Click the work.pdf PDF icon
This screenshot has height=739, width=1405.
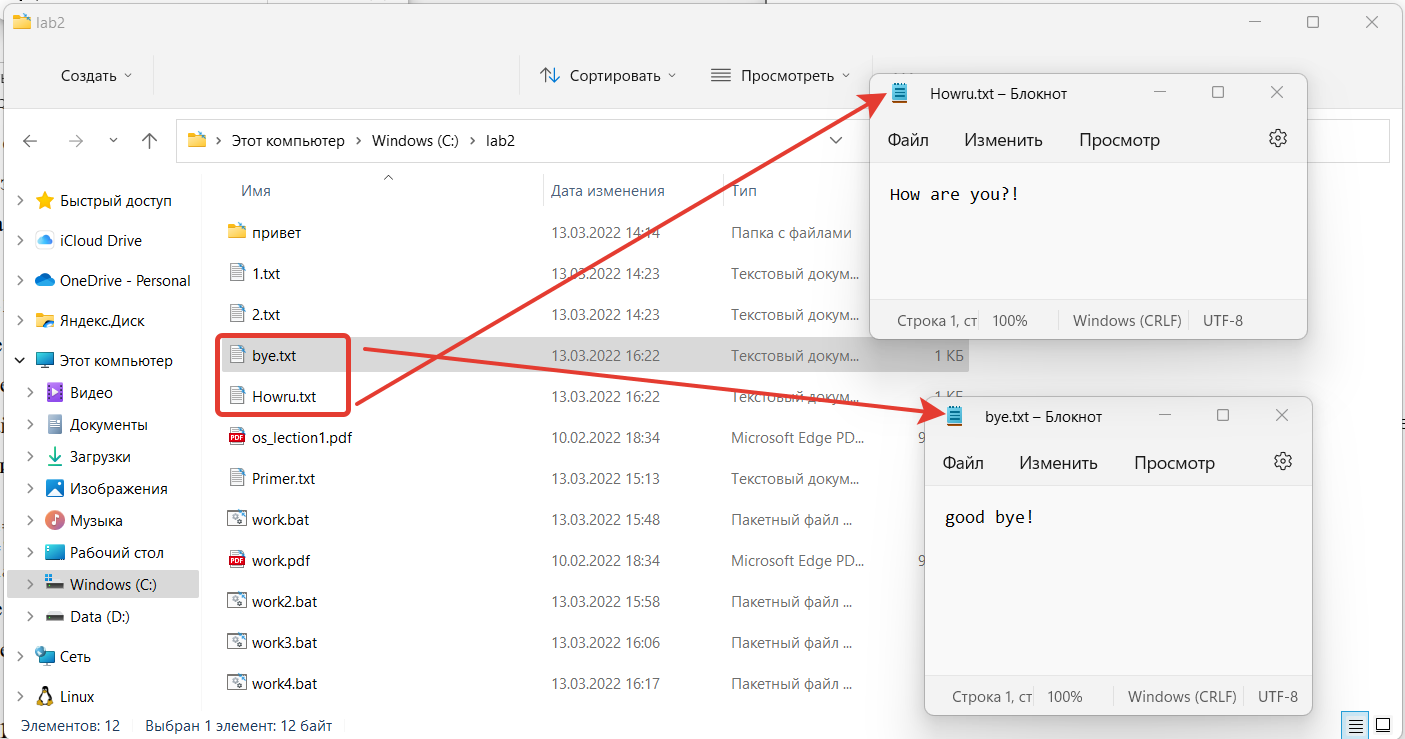coord(237,560)
